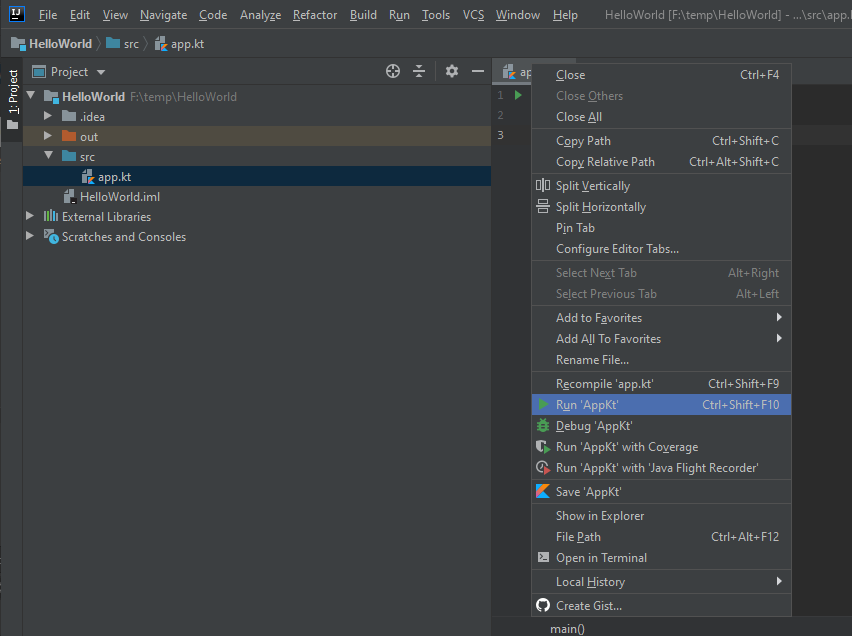Click the Debug 'AppKt' bug icon

[x=543, y=426]
